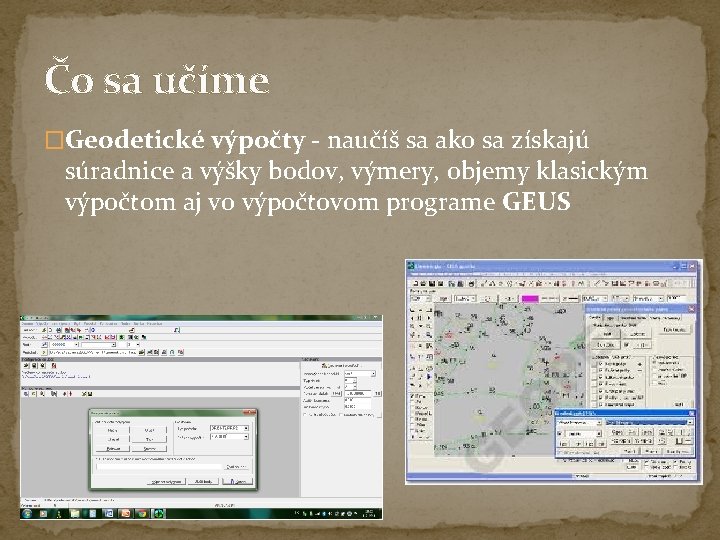The height and width of the screenshot is (540, 720).
Task: Open the toolbar dropdown showing 000000
Action: coord(64,344)
